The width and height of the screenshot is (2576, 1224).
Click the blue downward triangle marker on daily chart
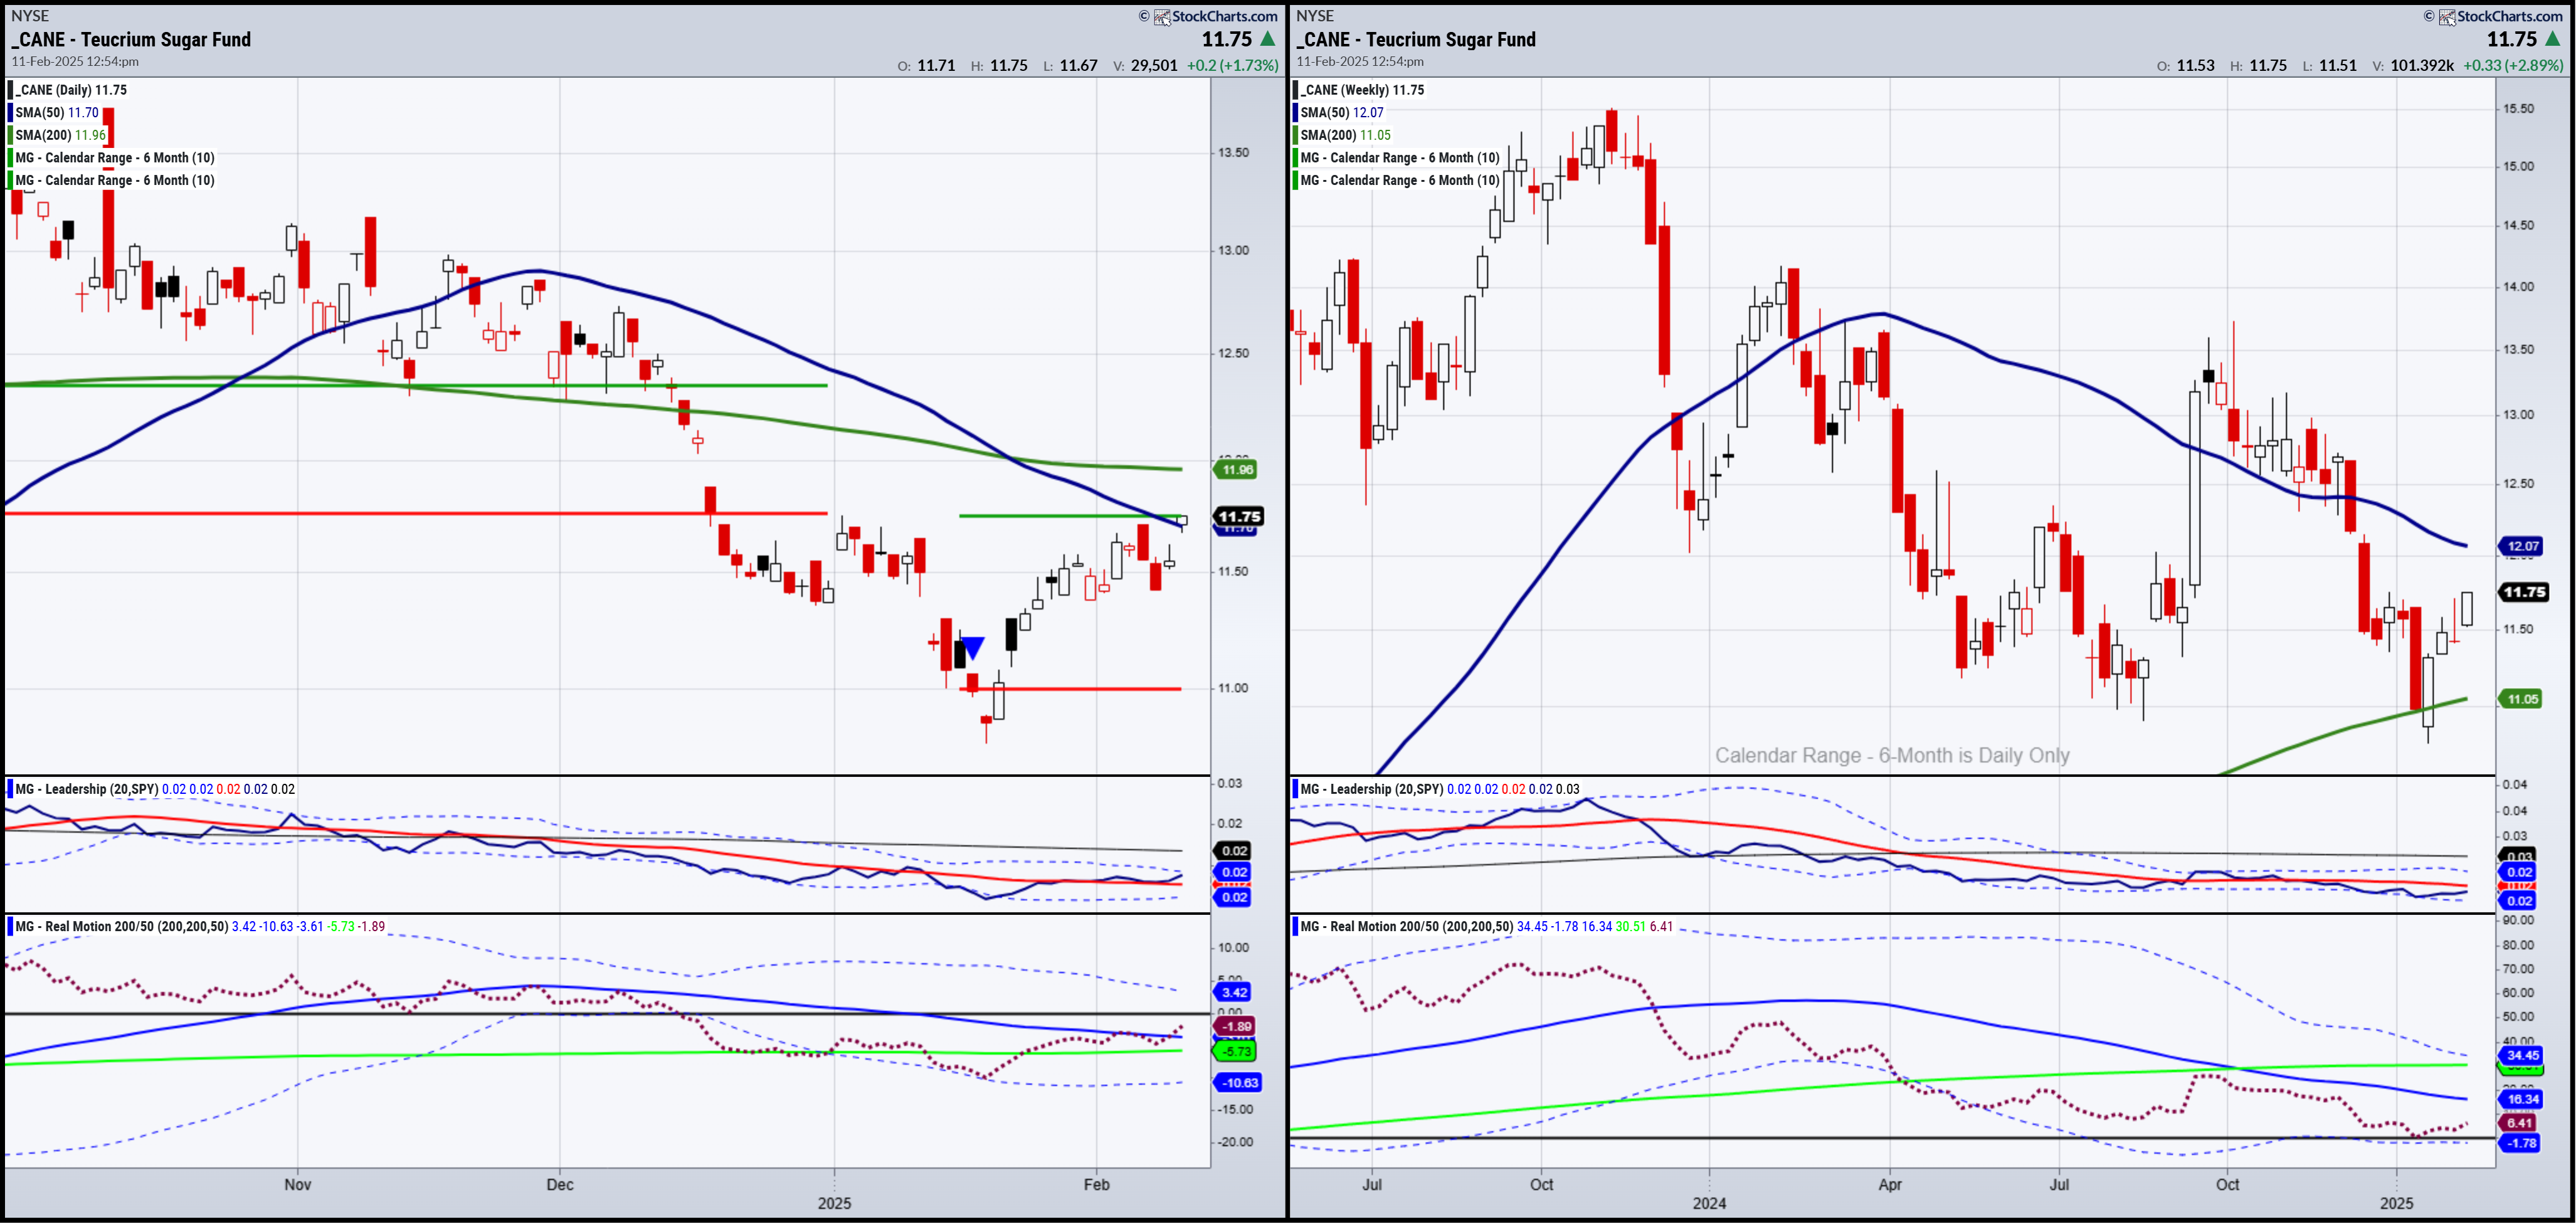click(x=972, y=648)
